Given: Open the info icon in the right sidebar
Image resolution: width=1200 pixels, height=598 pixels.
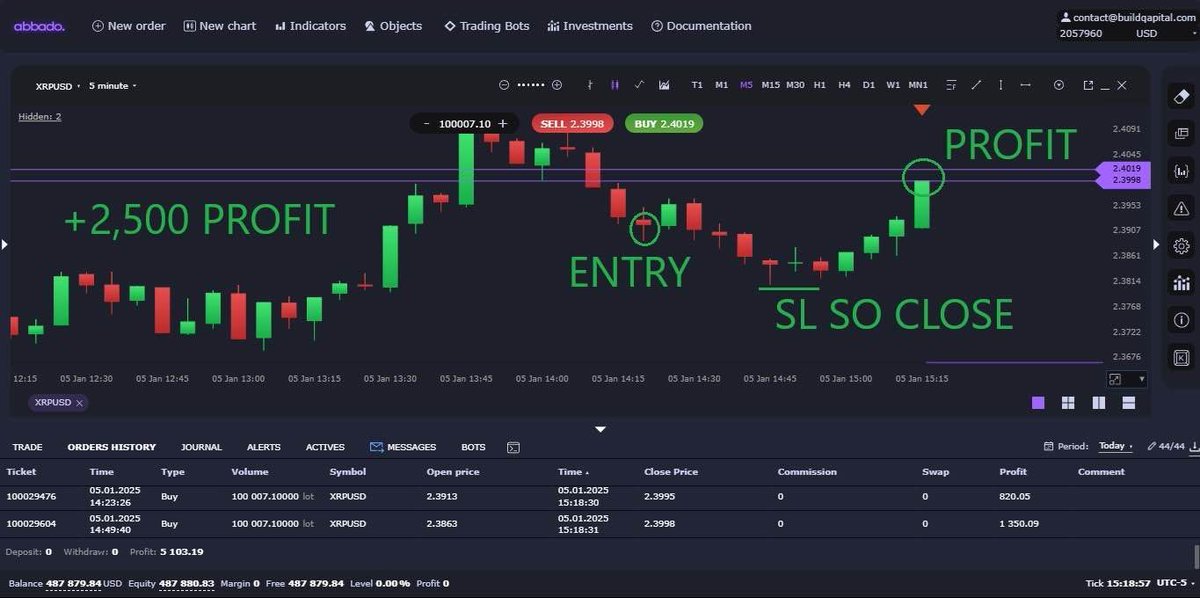Looking at the screenshot, I should tap(1180, 319).
